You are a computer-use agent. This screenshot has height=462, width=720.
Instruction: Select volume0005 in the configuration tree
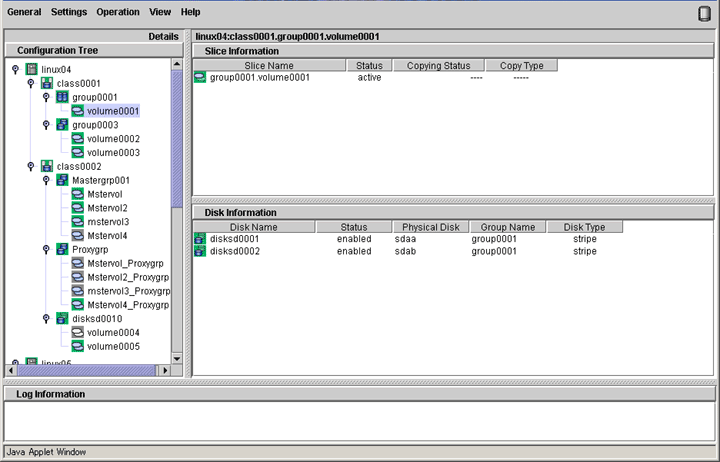113,346
